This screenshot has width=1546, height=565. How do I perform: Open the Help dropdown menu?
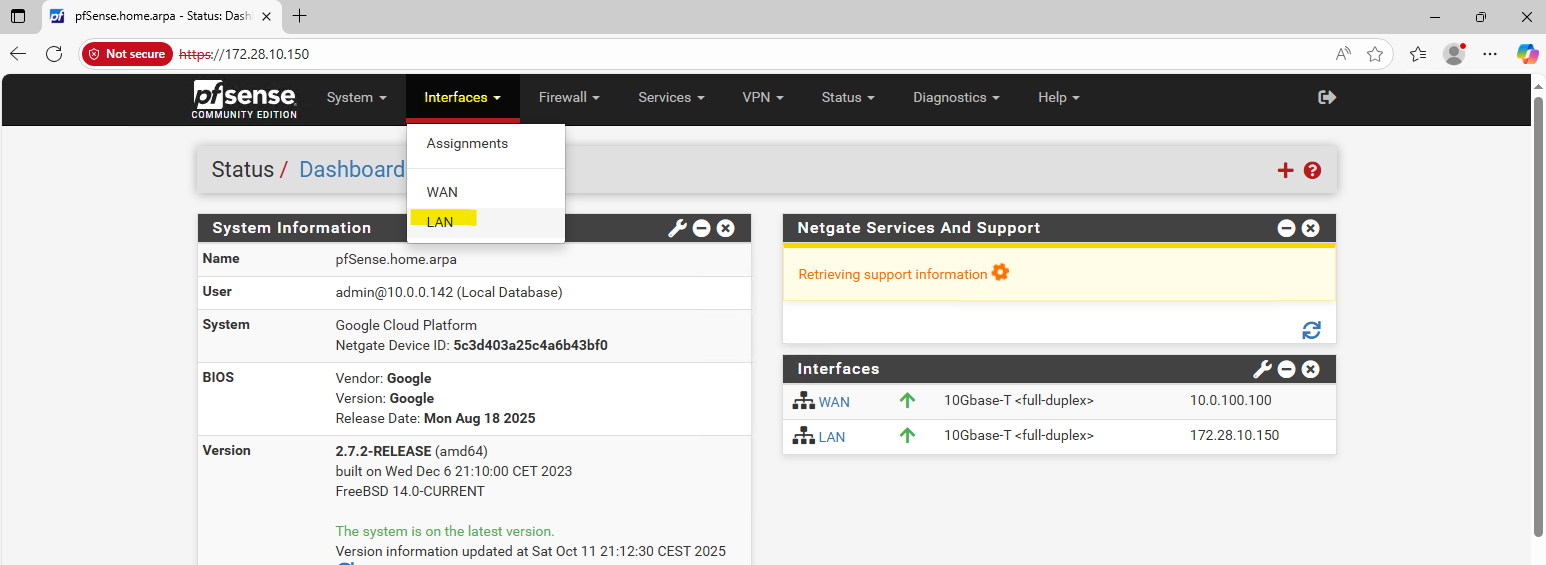coord(1059,97)
